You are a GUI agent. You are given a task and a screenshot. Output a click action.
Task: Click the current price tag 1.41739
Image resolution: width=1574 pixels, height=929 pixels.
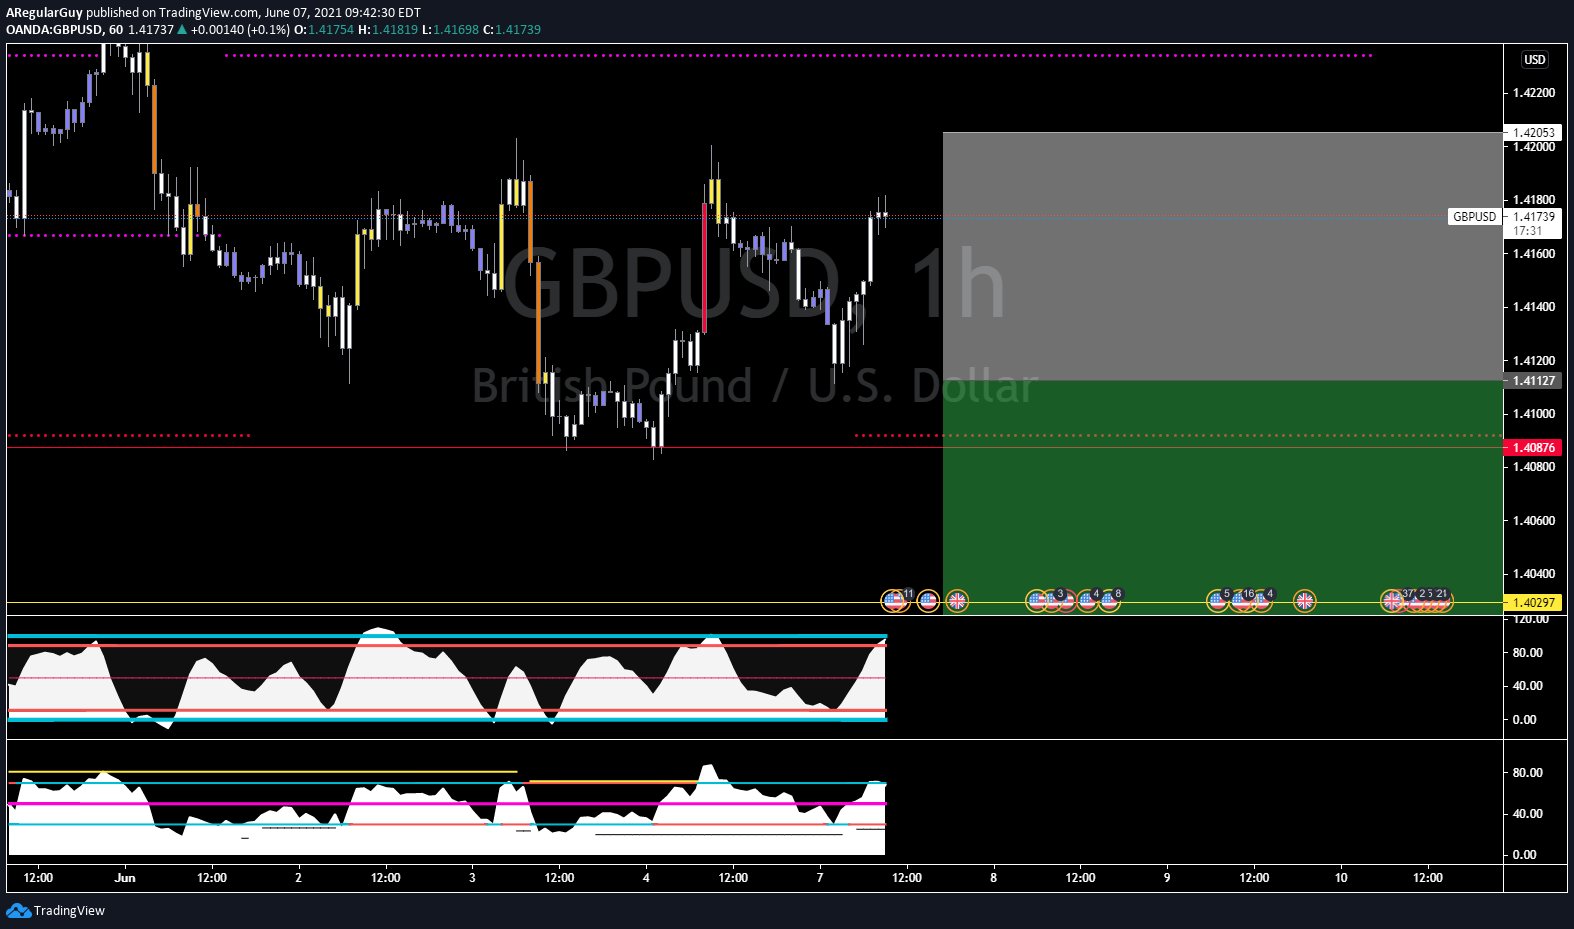point(1534,216)
